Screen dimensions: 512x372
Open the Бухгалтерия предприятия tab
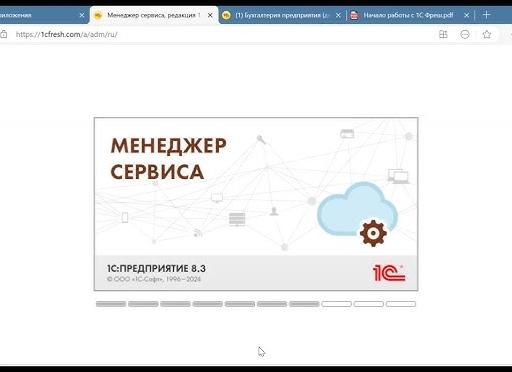tap(282, 15)
